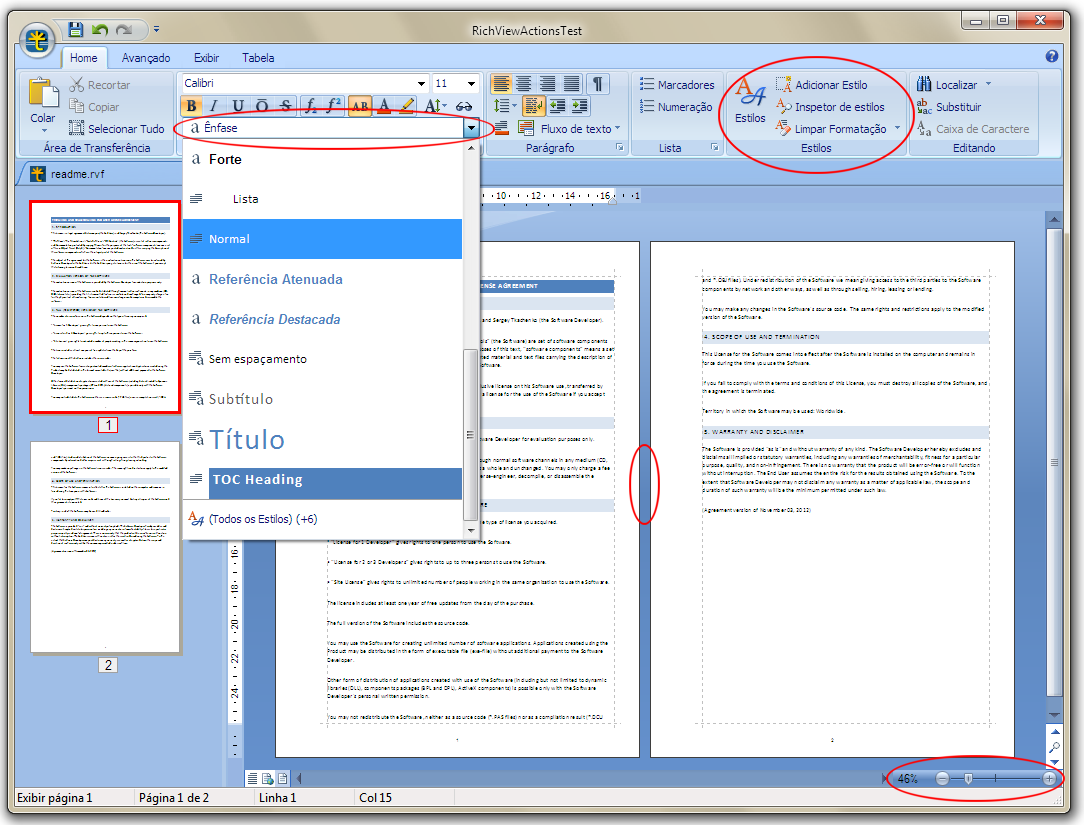This screenshot has width=1084, height=825.
Task: Toggle underline formatting button
Action: tap(238, 106)
